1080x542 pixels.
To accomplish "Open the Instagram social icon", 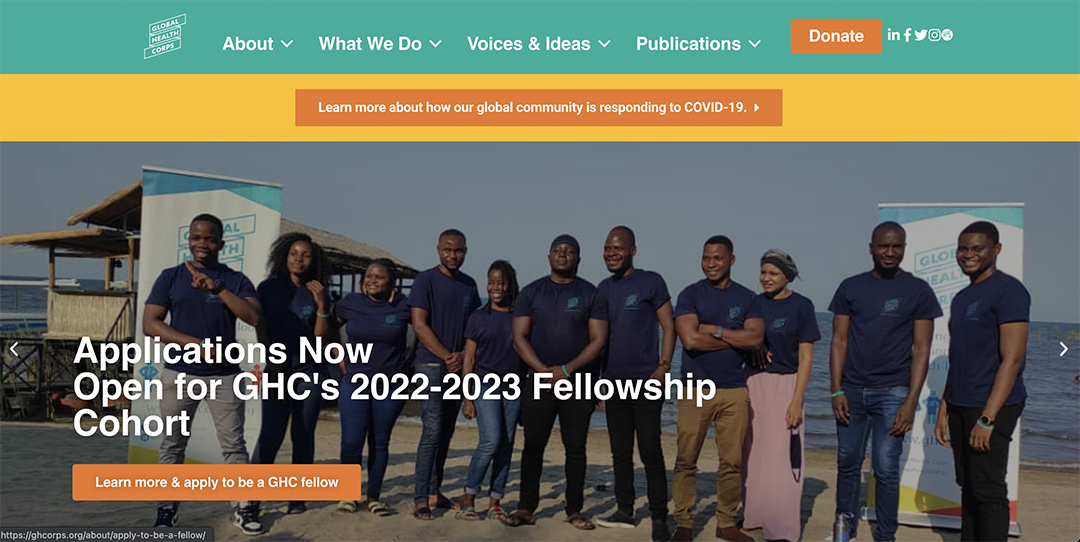I will coord(934,35).
